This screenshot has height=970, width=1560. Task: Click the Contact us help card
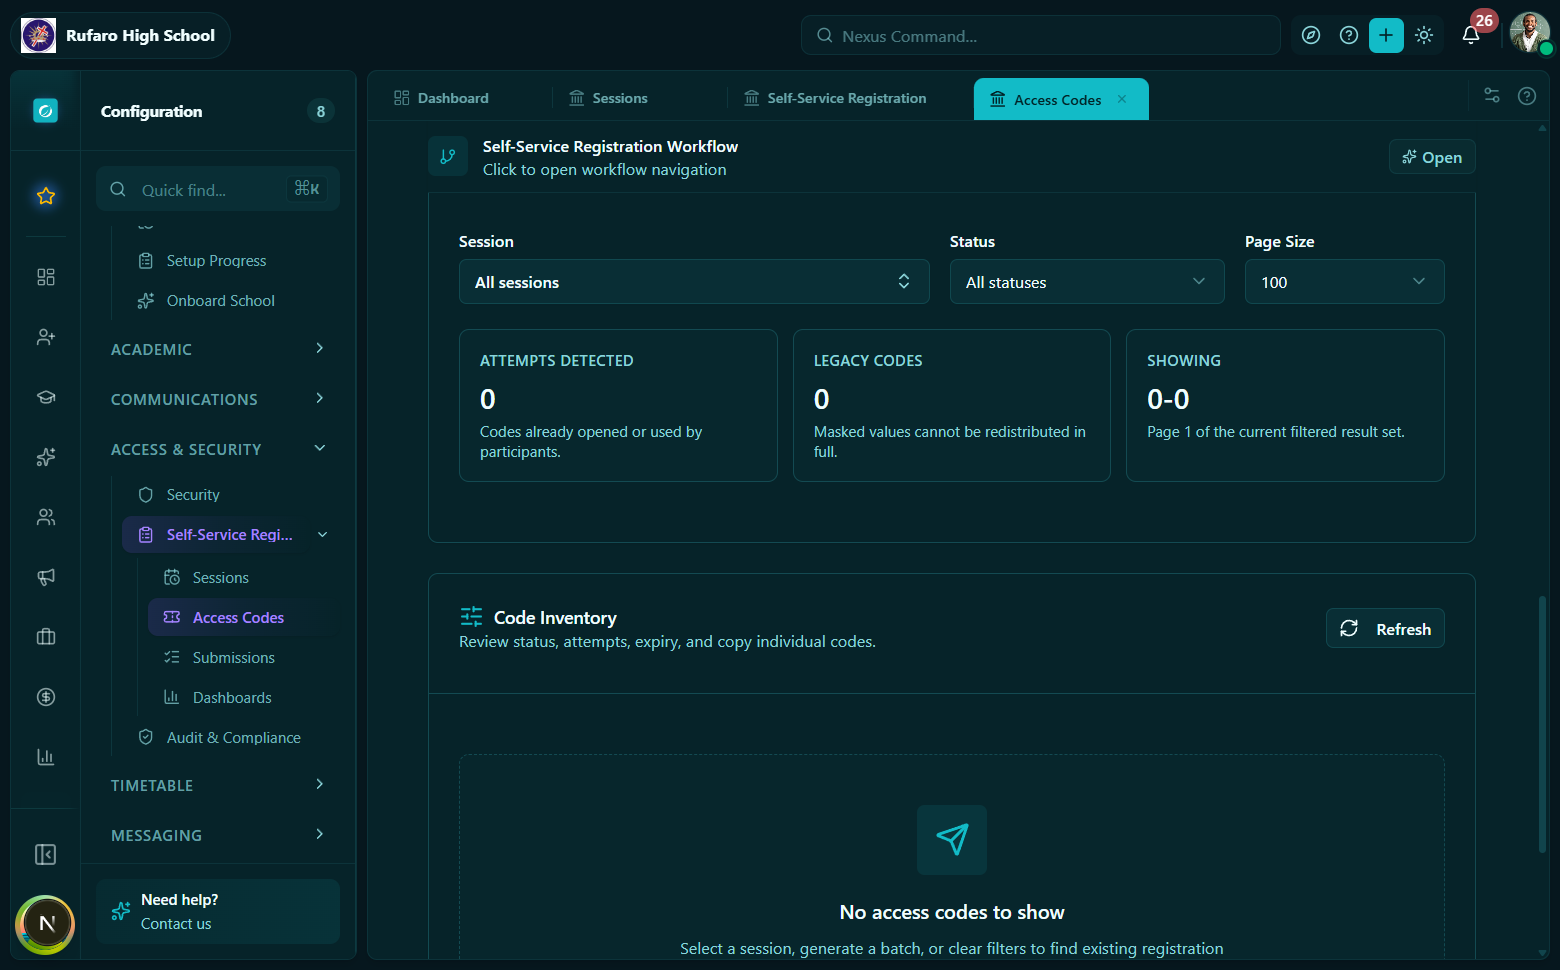218,911
